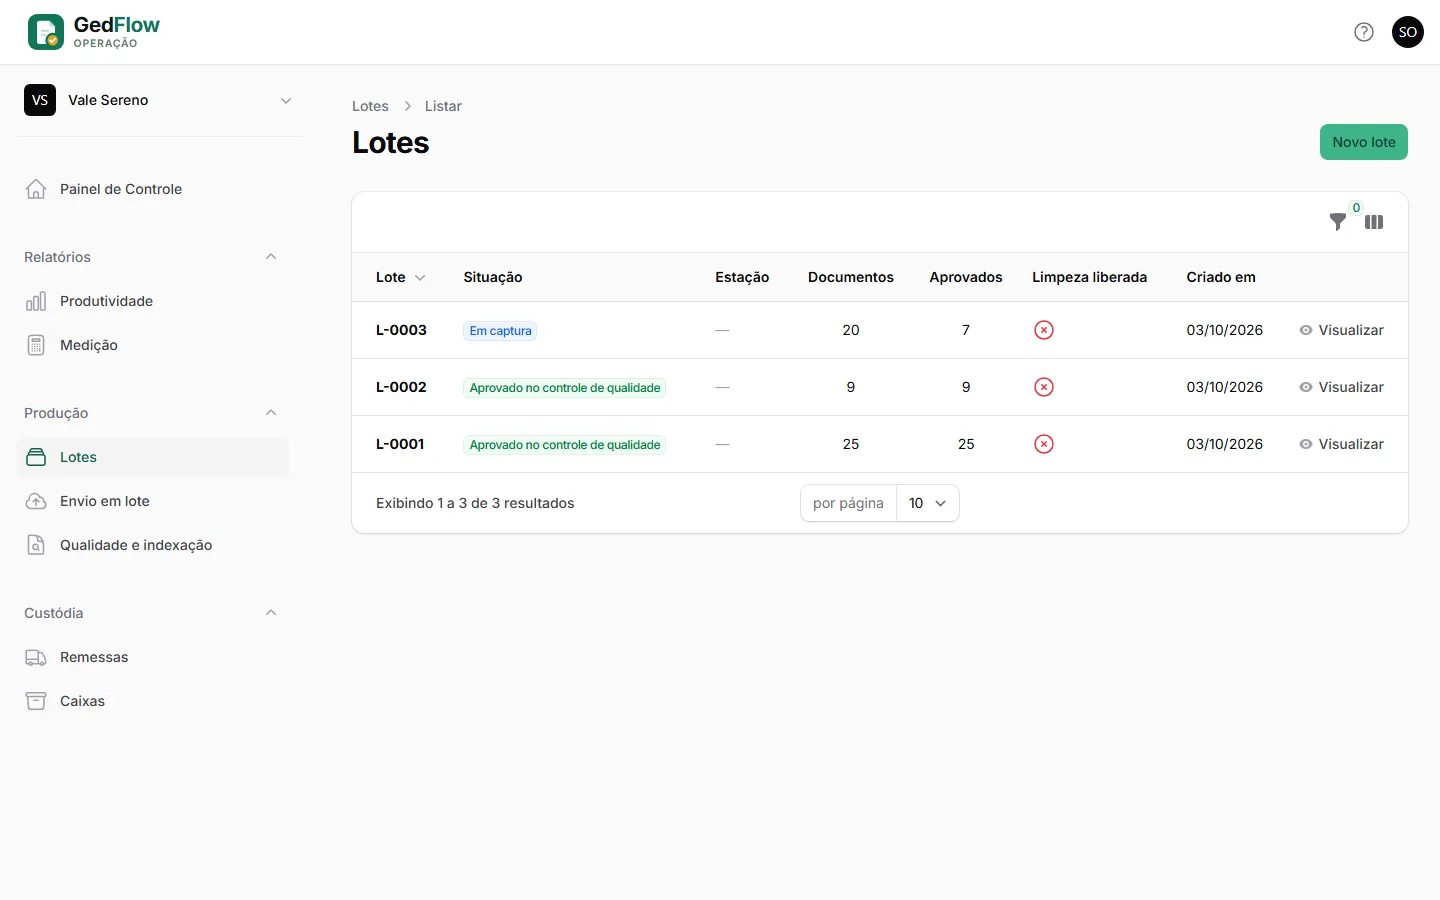This screenshot has height=900, width=1440.
Task: Click the Exibindo 1 a 3 de 3 resultados text
Action: point(475,503)
